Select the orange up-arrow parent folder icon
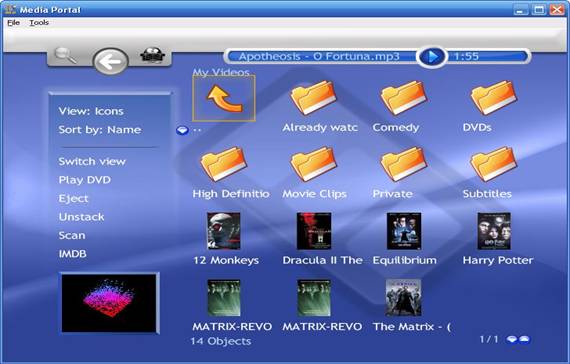Screen dimensions: 570x364 [x=224, y=98]
